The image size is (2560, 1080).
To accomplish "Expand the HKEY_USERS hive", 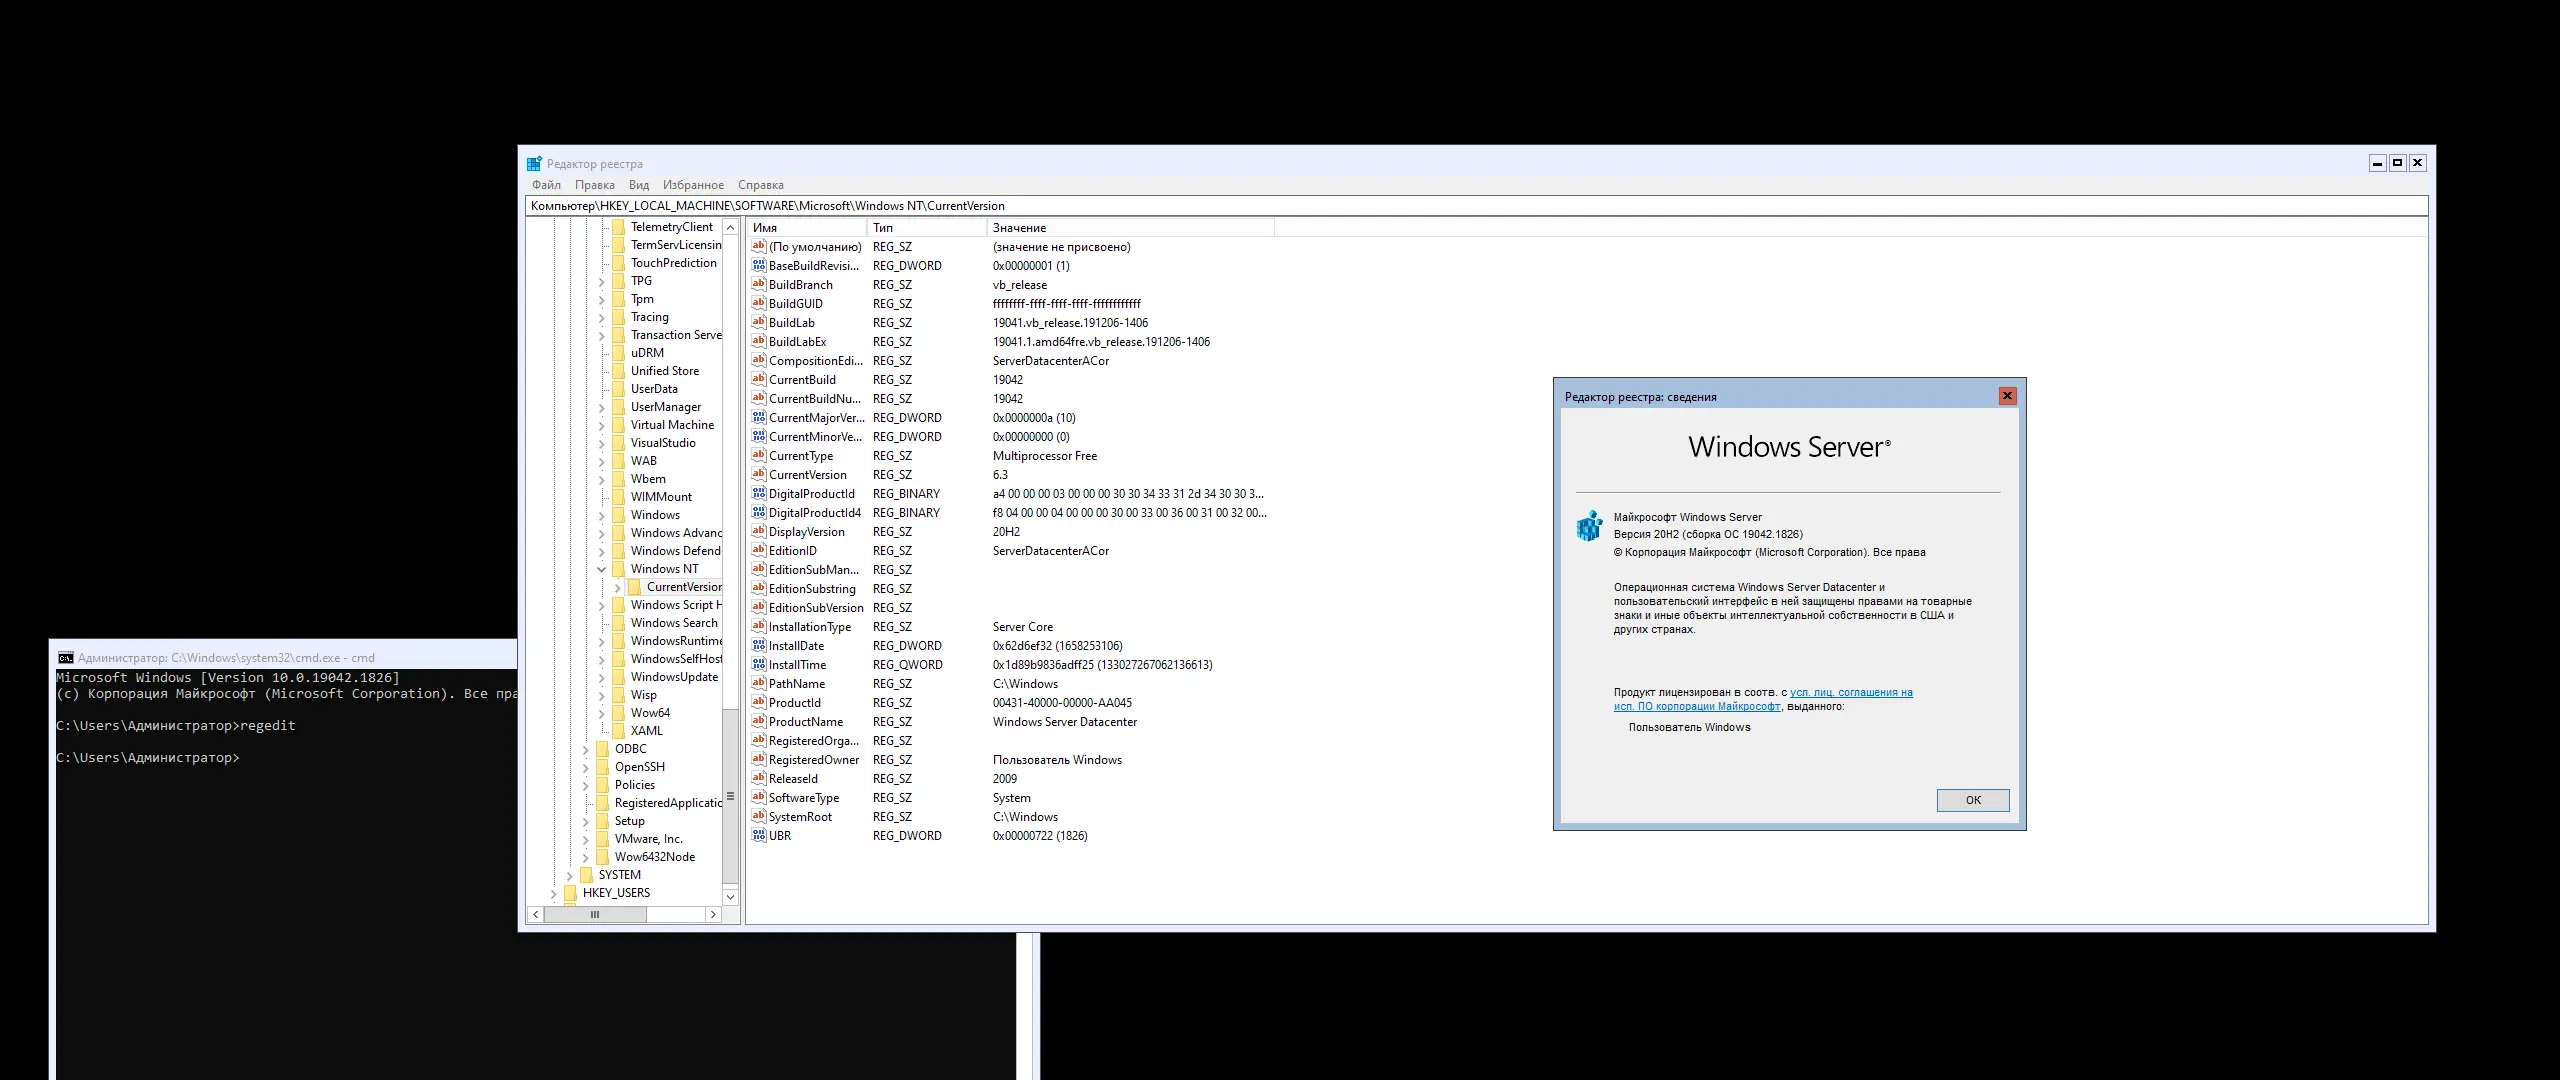I will [x=554, y=893].
